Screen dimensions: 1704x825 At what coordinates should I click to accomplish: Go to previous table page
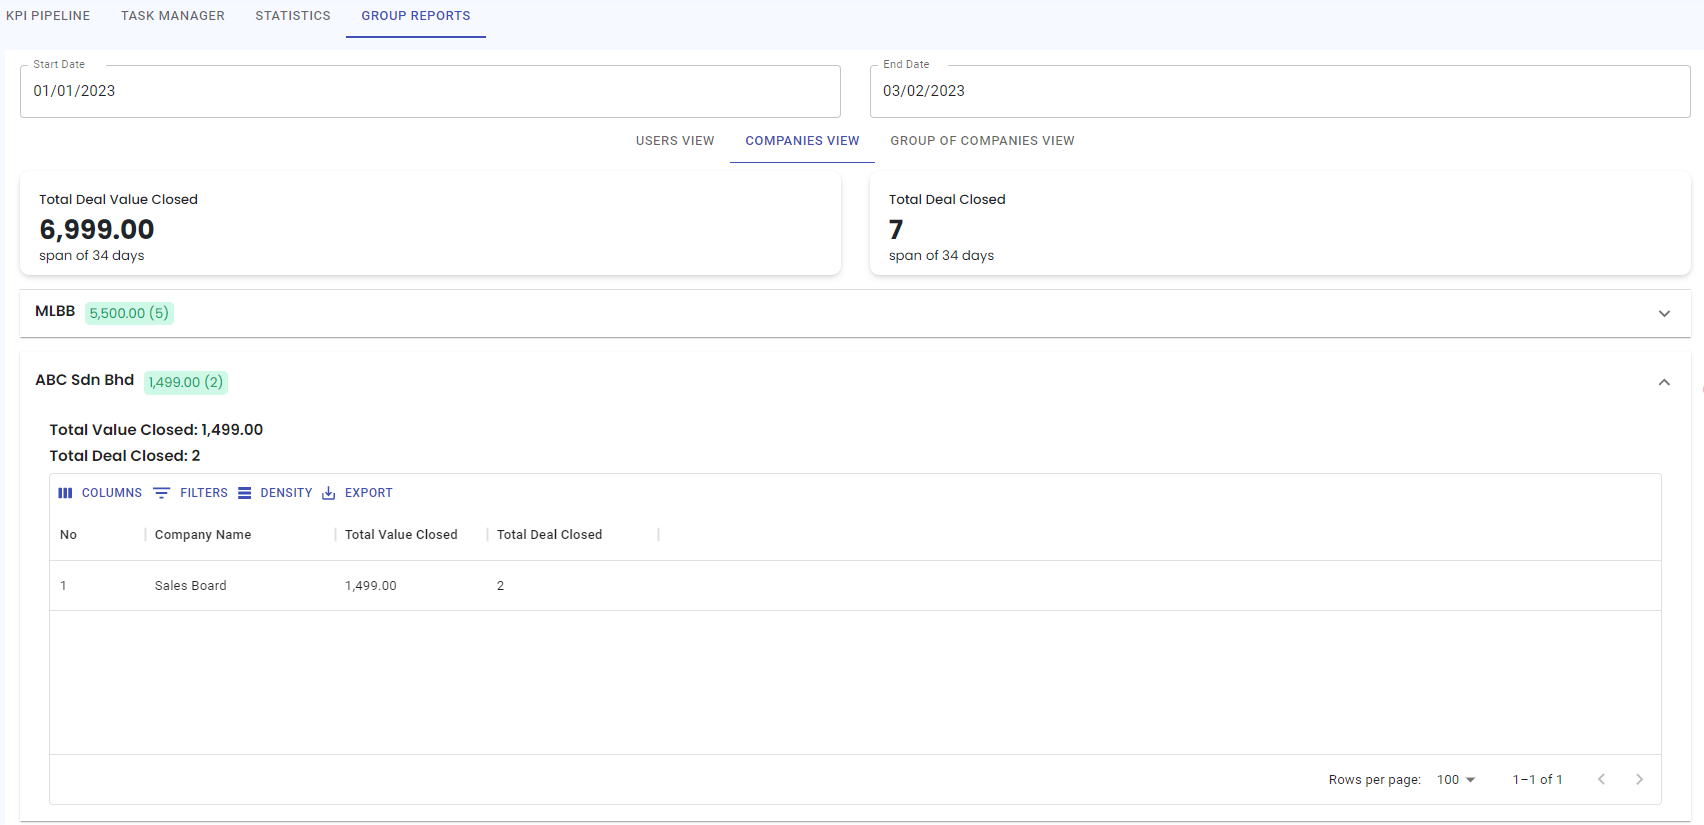tap(1601, 780)
